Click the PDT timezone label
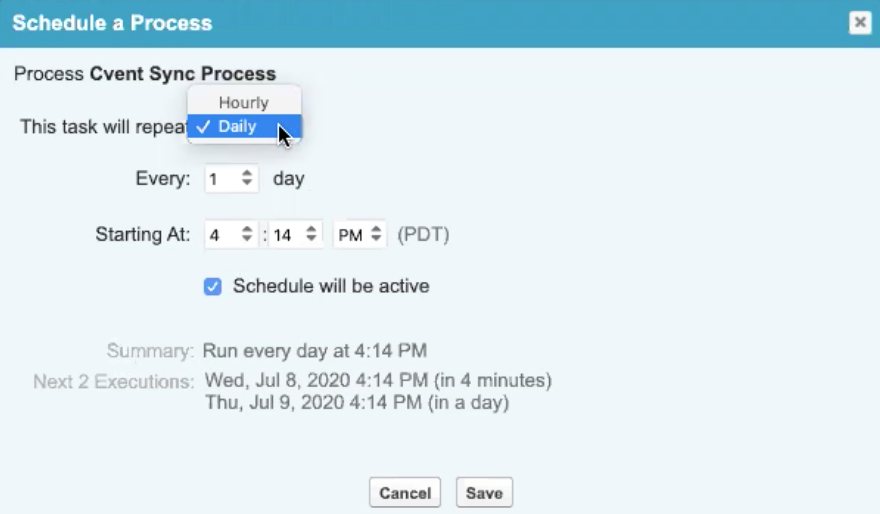This screenshot has width=880, height=514. tap(423, 236)
